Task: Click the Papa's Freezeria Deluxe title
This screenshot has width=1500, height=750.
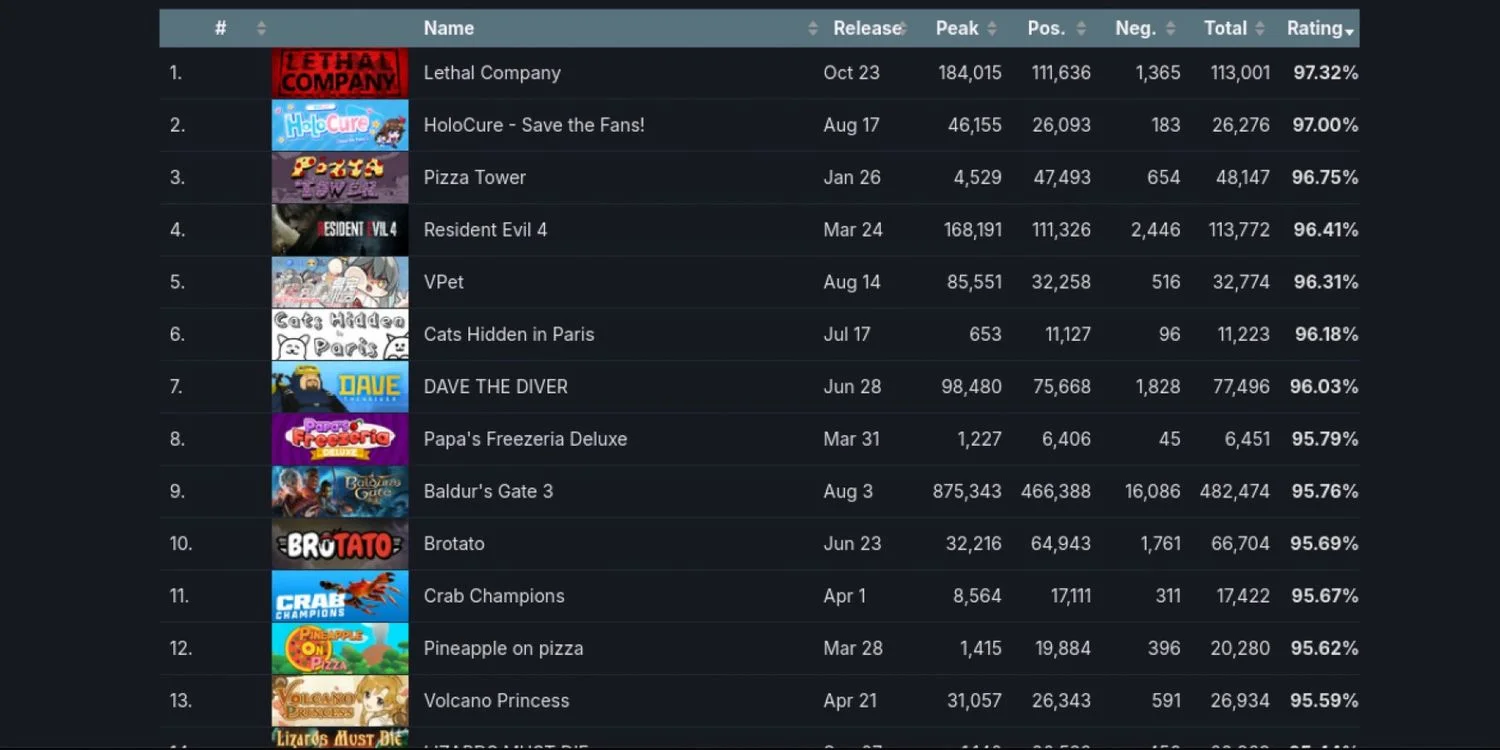Action: coord(525,439)
